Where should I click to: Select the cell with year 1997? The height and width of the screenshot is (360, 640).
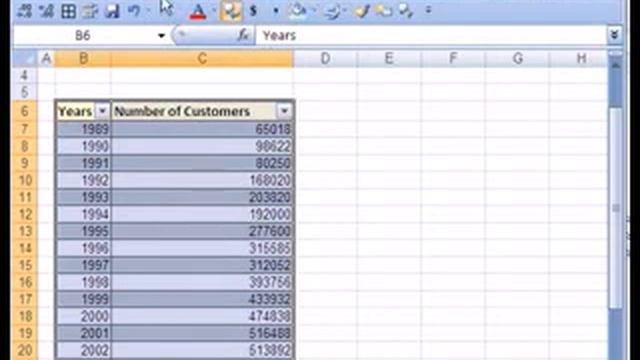(x=83, y=265)
